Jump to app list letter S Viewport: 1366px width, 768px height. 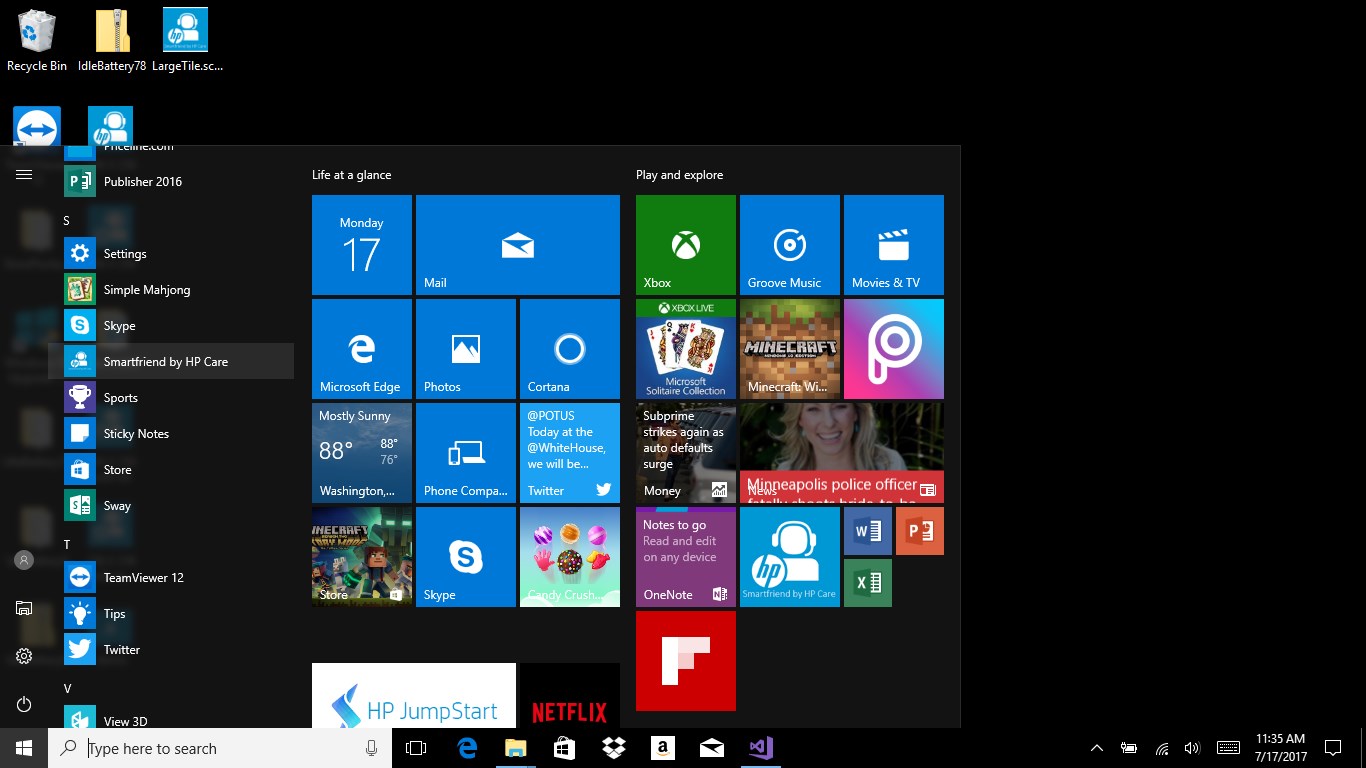67,220
